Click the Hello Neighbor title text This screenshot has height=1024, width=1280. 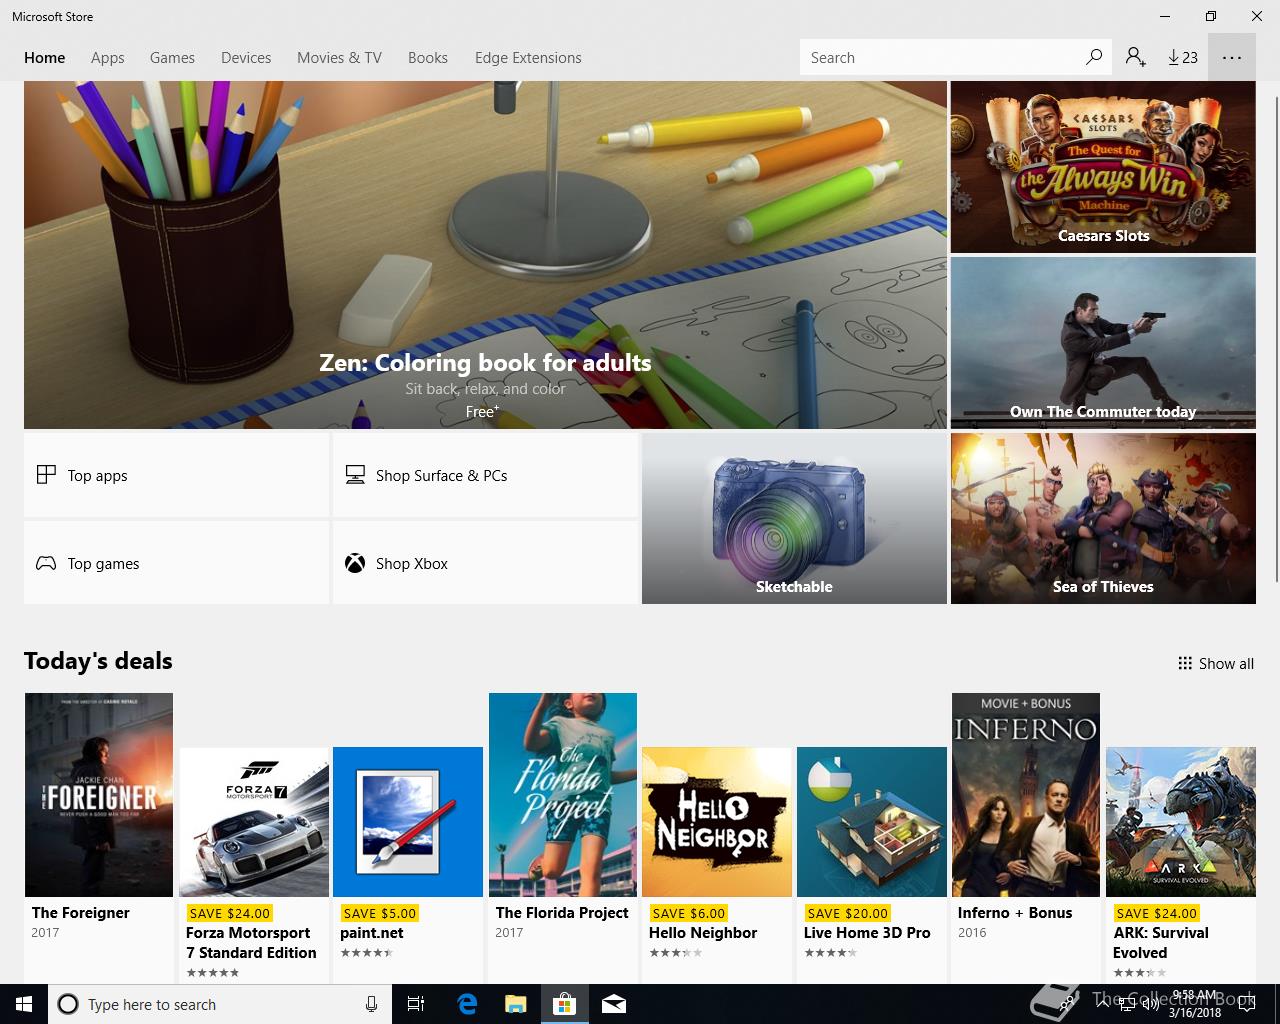click(703, 932)
